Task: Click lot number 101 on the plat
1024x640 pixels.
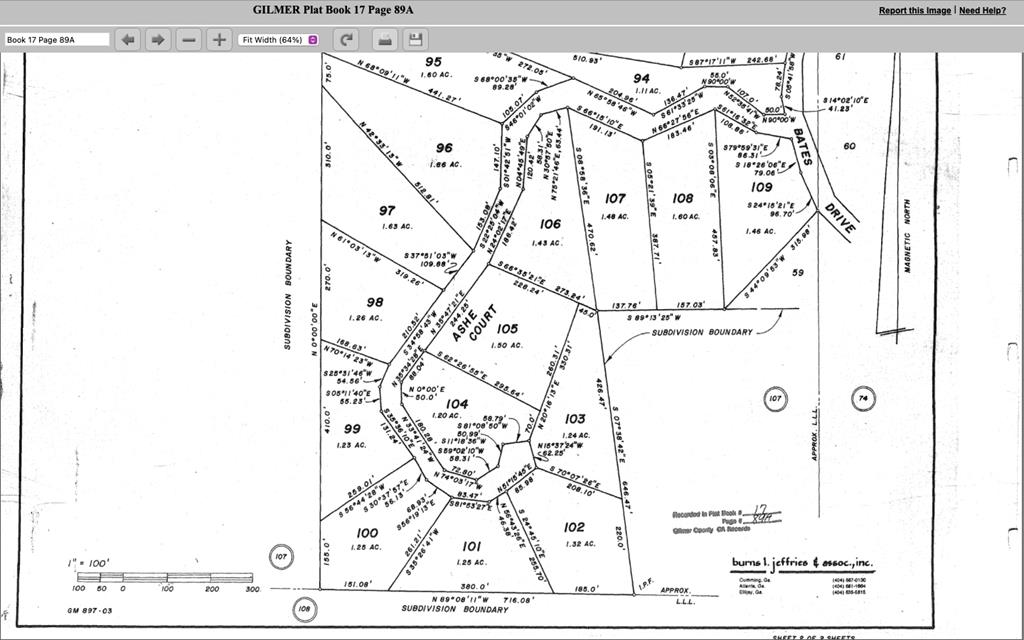Action: (x=471, y=546)
